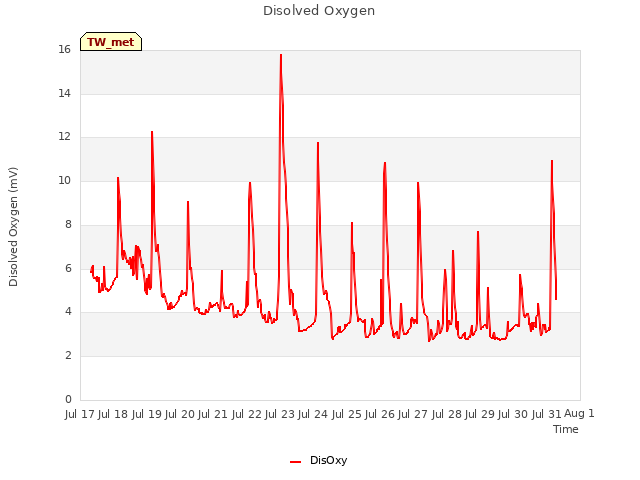Image resolution: width=640 pixels, height=480 pixels.
Task: Click the y-axis value 8
Action: 68,224
